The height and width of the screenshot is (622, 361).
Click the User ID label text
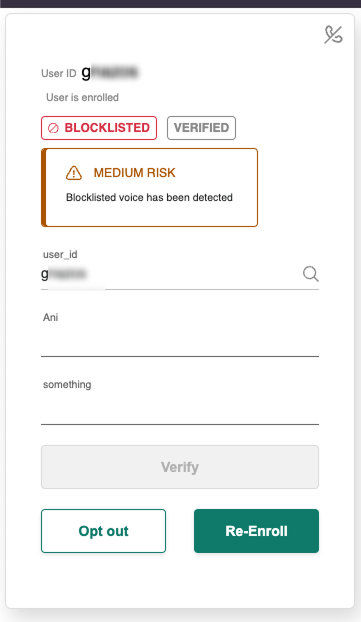(59, 73)
